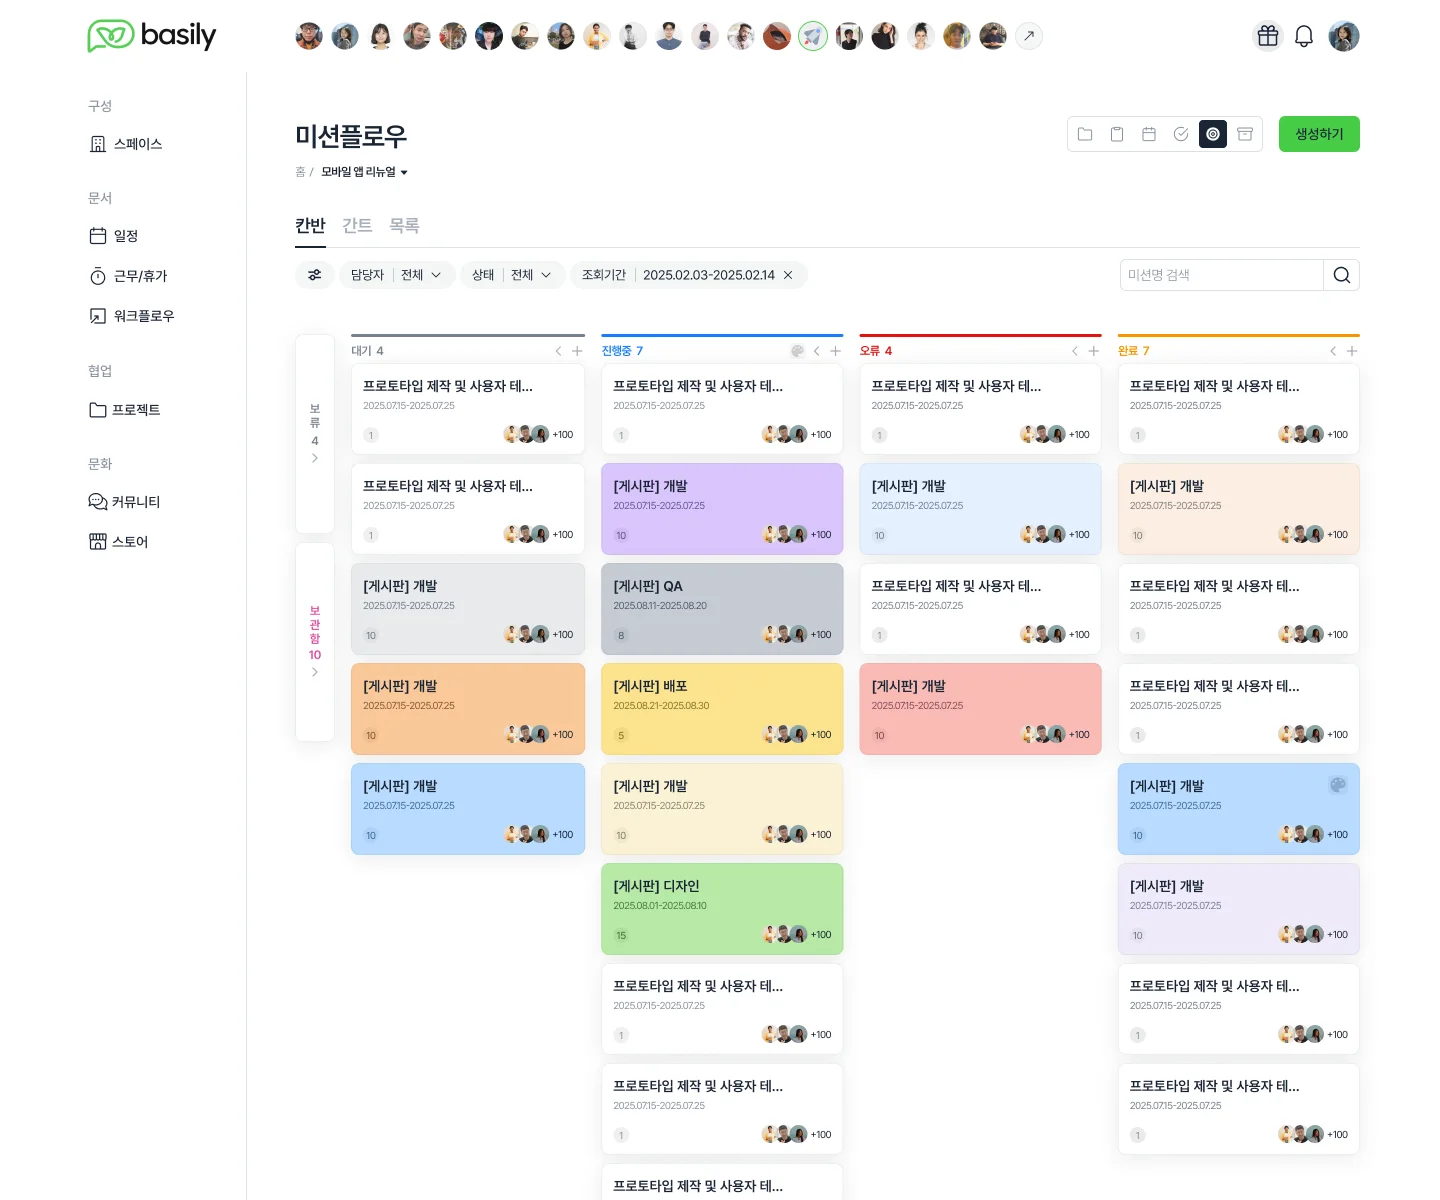Open the 모바일 앱 리뉴얼 project dropdown
The width and height of the screenshot is (1440, 1200).
coord(364,172)
